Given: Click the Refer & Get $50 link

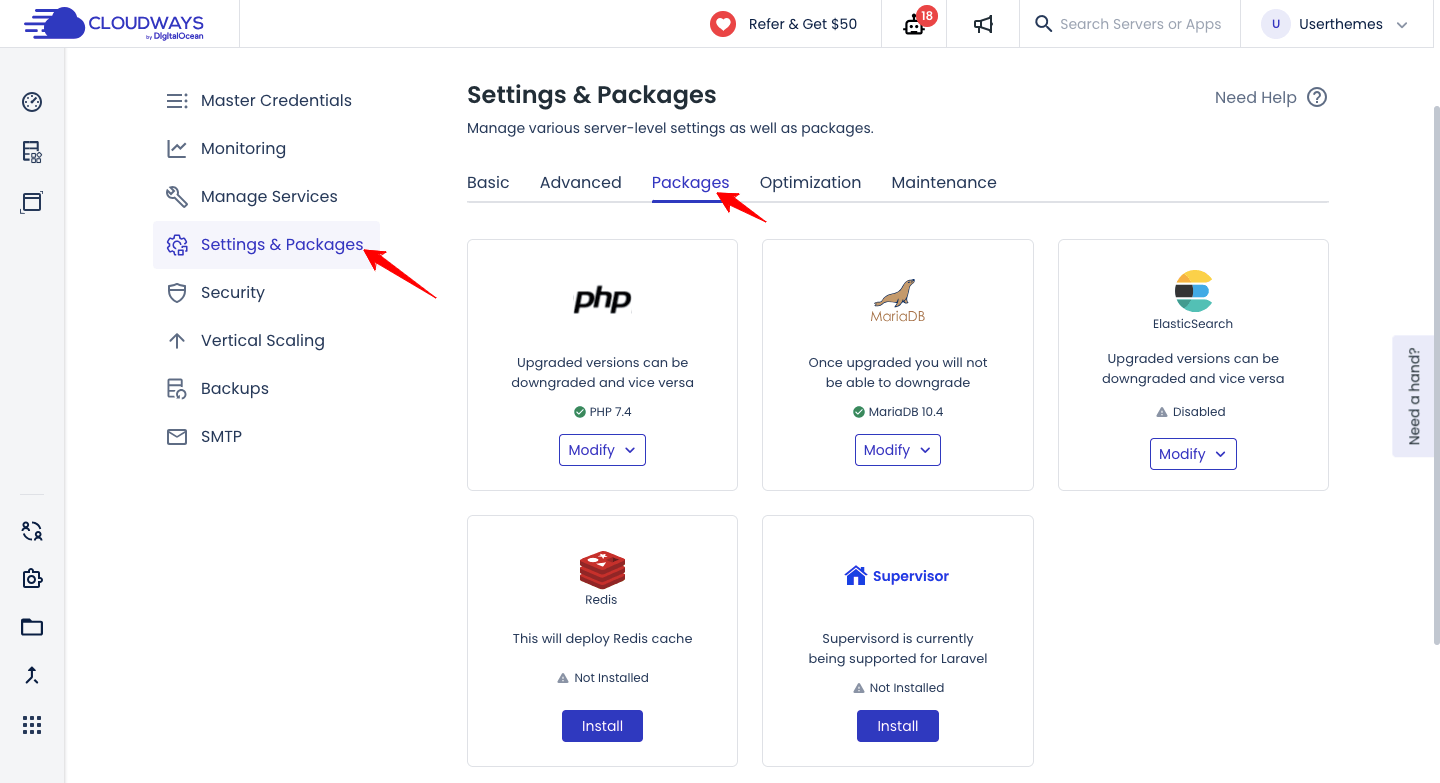Looking at the screenshot, I should (785, 23).
